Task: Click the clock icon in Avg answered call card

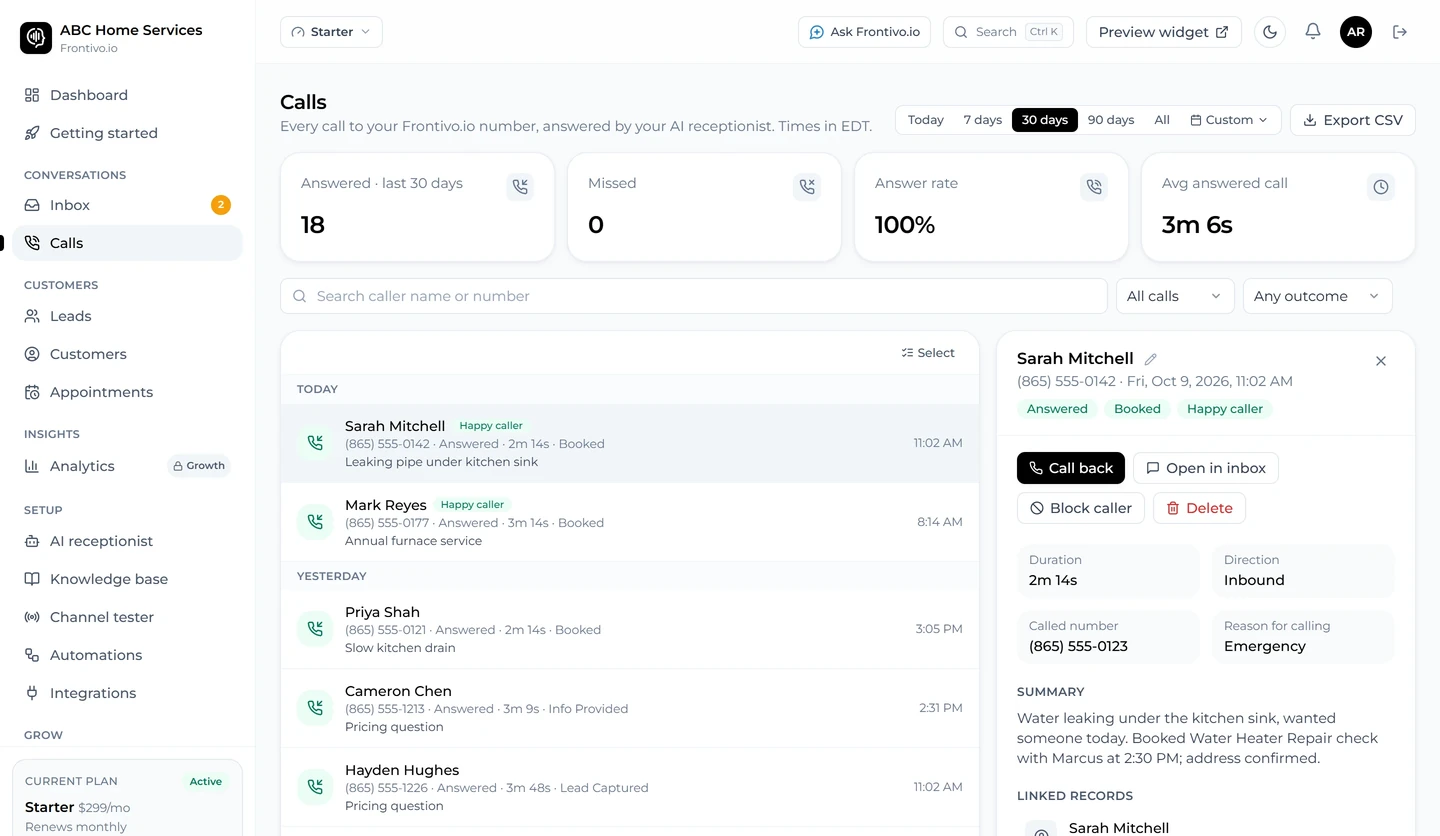Action: (1381, 187)
